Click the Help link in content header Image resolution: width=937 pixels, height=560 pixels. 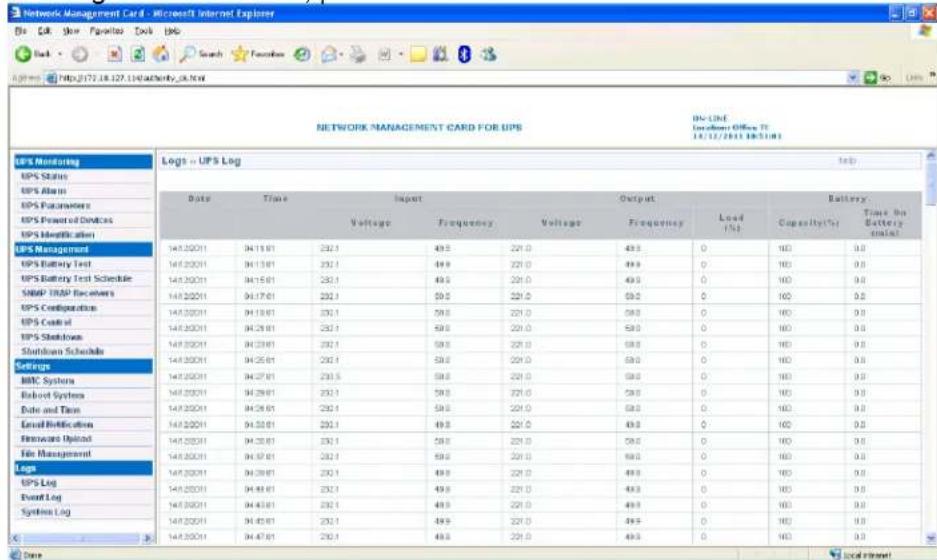[x=847, y=161]
